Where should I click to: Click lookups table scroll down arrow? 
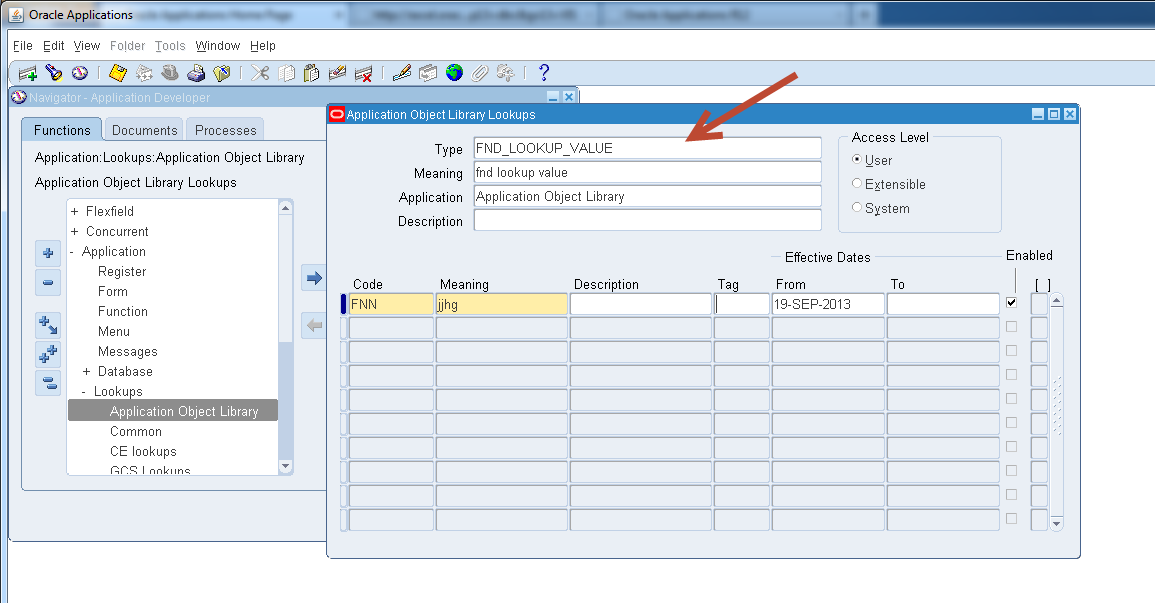tap(1057, 524)
